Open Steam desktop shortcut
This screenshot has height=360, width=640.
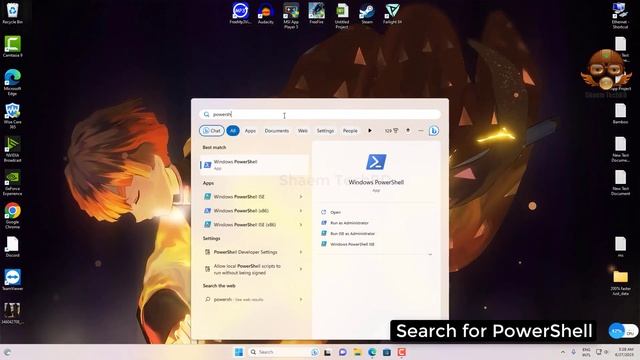coord(367,13)
